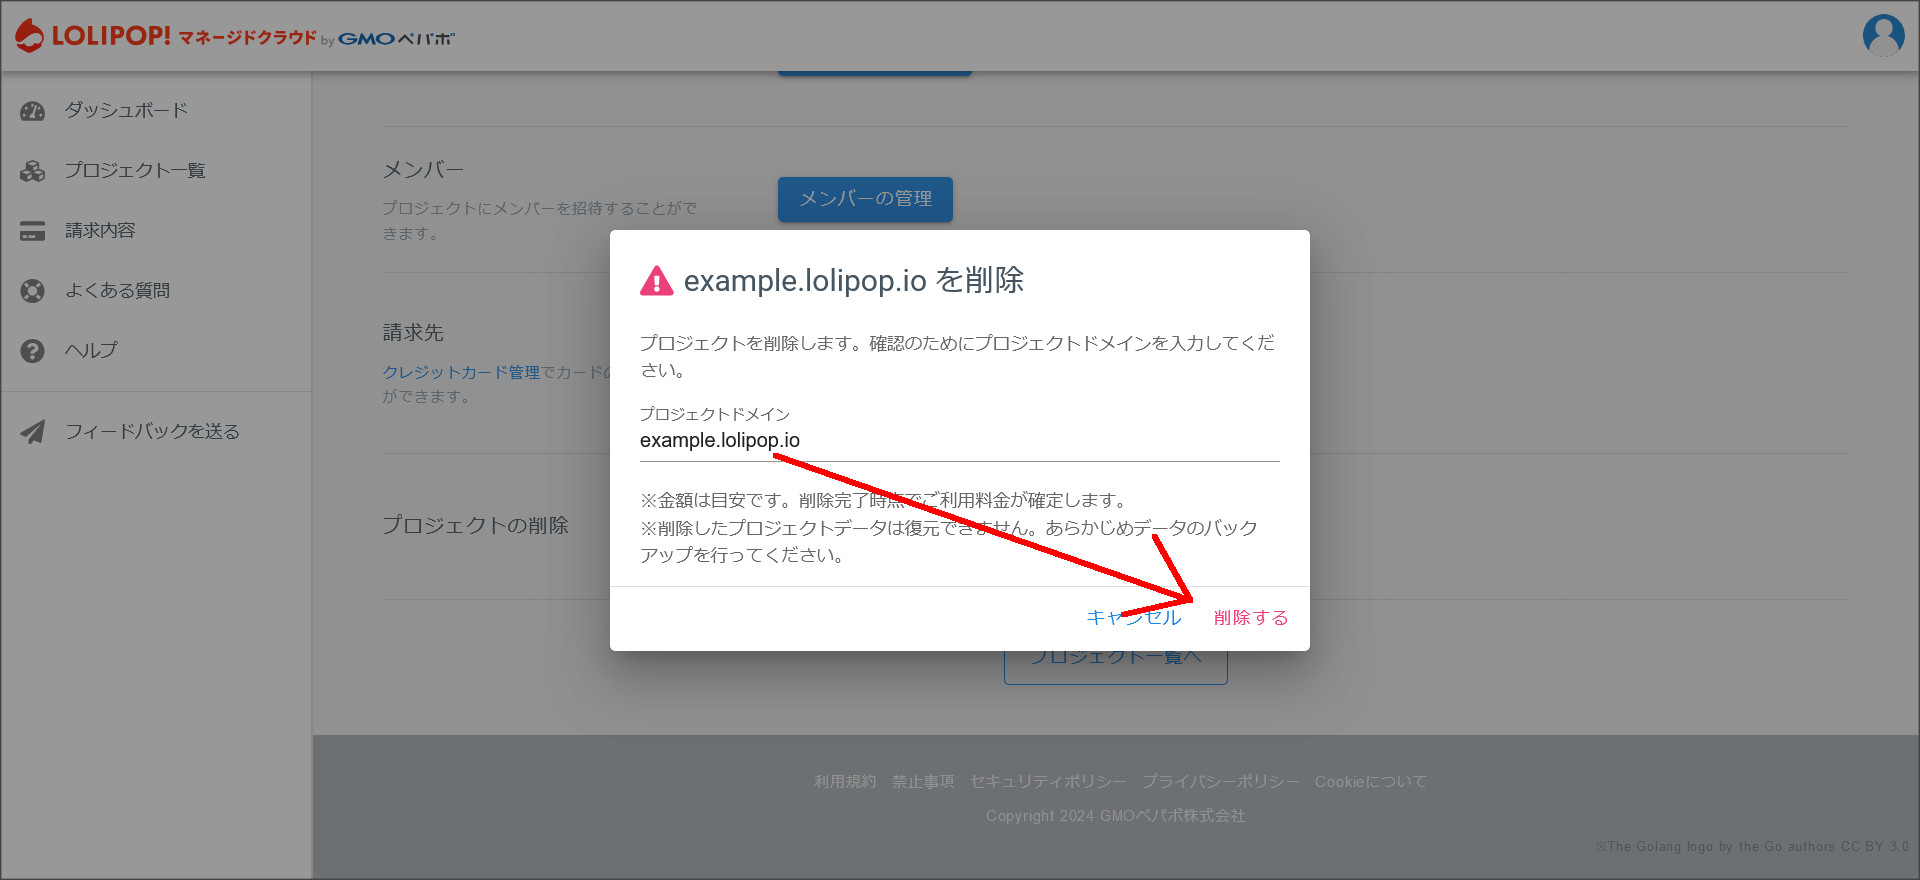Viewport: 1920px width, 880px height.
Task: Click the Golang logo attribution note
Action: click(x=1752, y=846)
